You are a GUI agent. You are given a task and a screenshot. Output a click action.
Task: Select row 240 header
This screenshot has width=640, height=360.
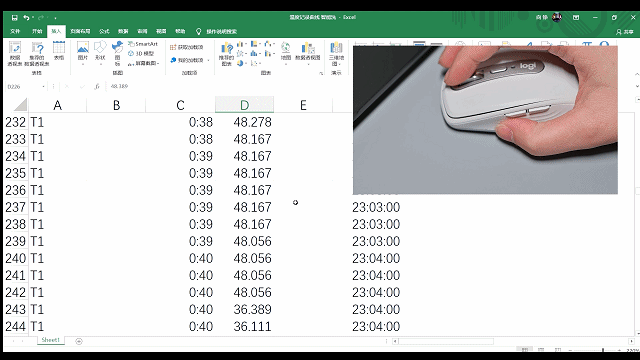(16, 258)
